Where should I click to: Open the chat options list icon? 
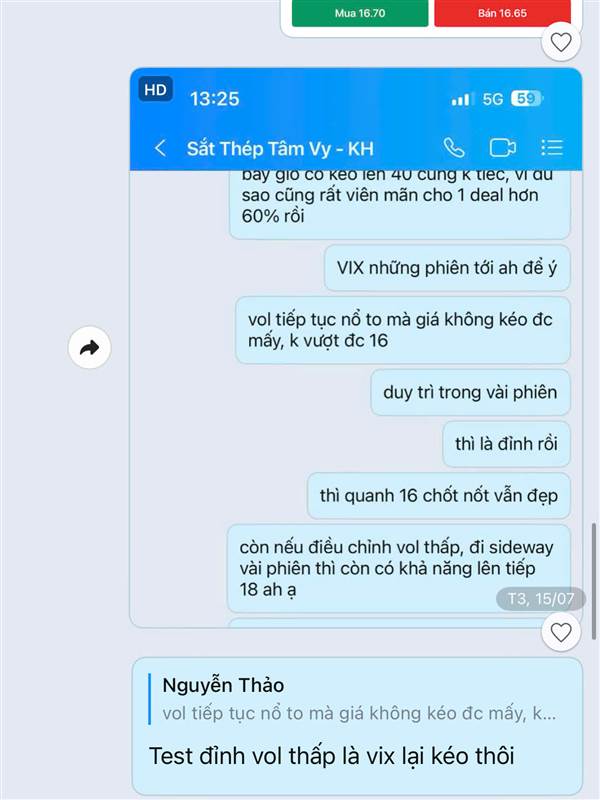(552, 148)
